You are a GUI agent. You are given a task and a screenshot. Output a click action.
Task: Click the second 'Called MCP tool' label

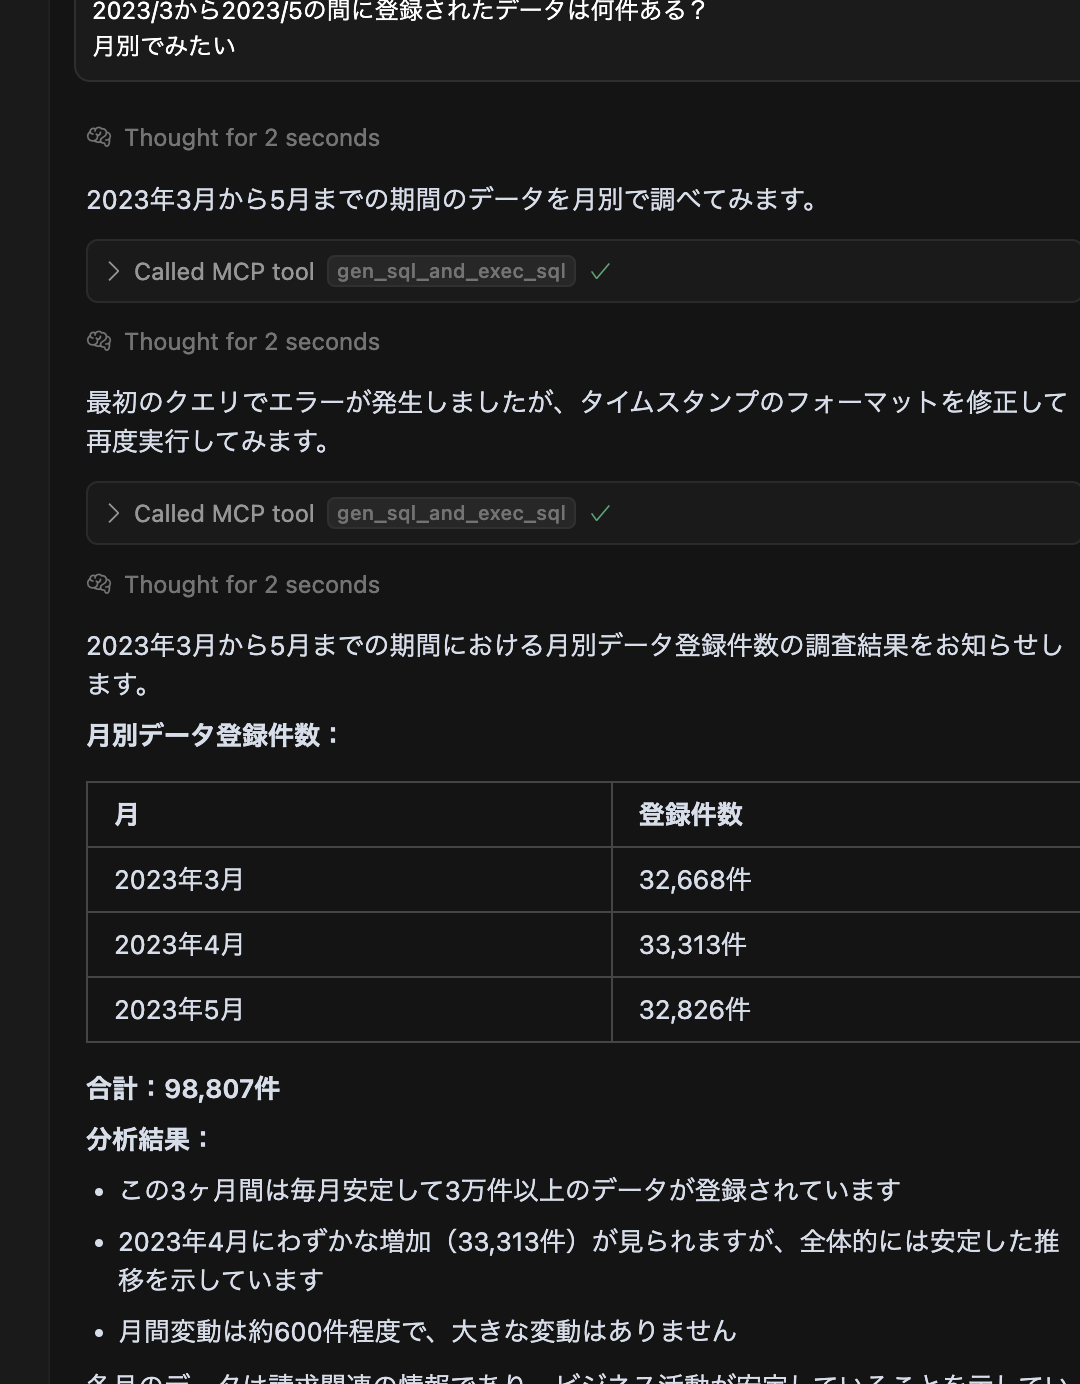pos(224,514)
